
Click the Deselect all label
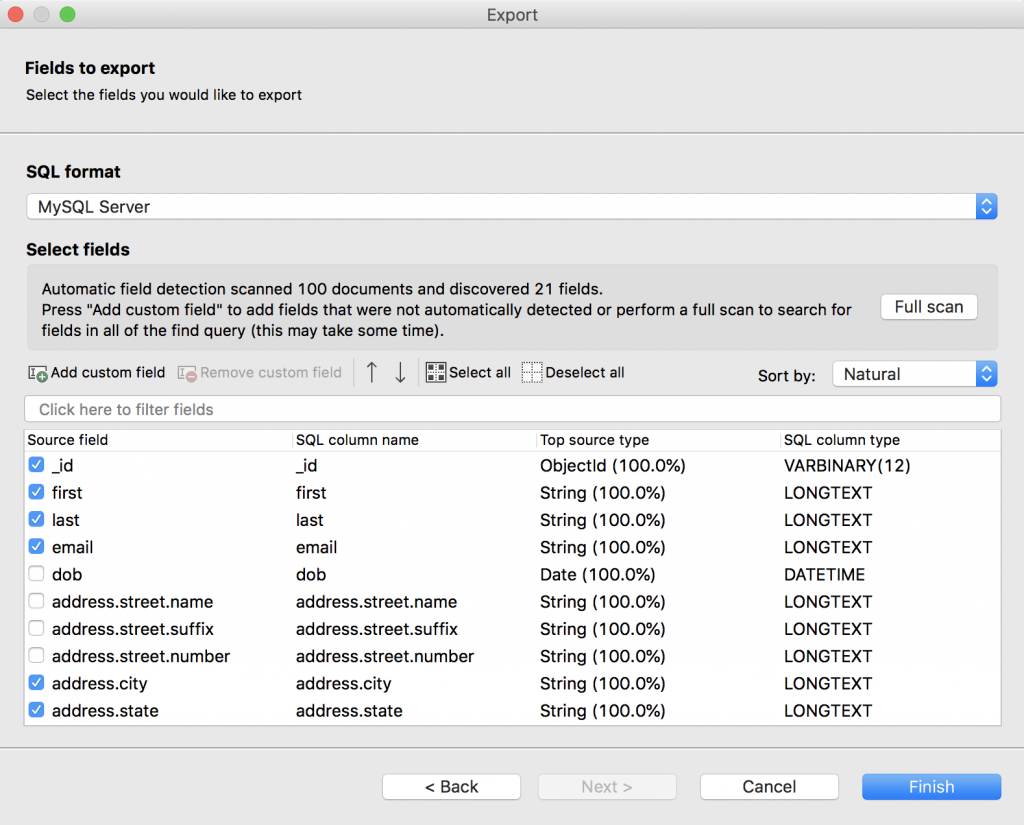tap(585, 372)
